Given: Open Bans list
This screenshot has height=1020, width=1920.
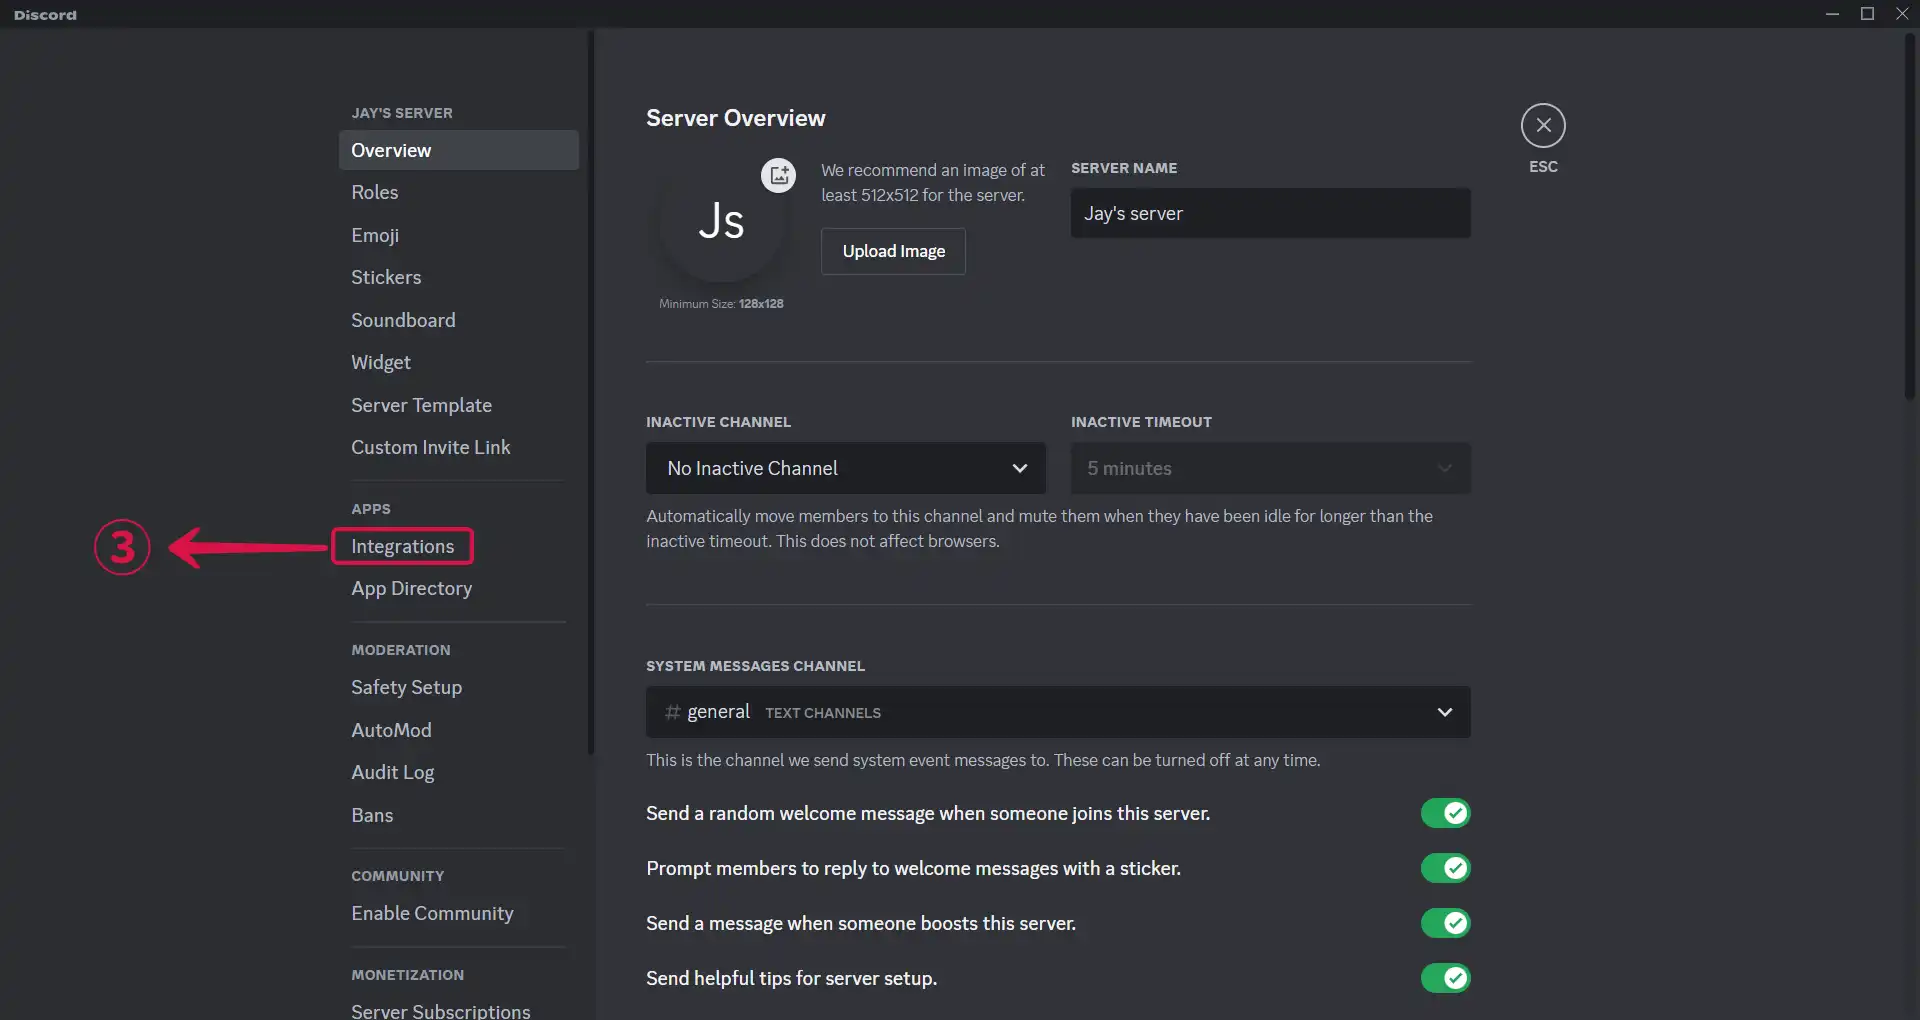Looking at the screenshot, I should (459, 815).
